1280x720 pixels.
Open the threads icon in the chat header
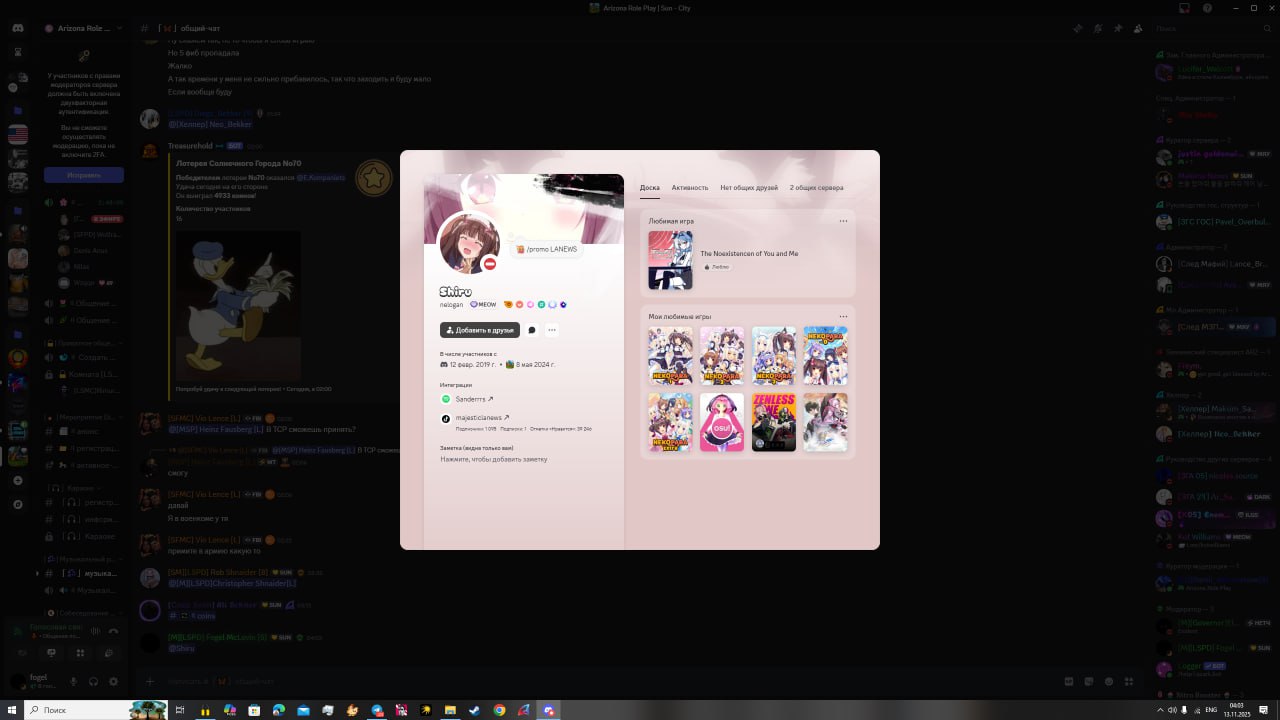(x=1078, y=29)
